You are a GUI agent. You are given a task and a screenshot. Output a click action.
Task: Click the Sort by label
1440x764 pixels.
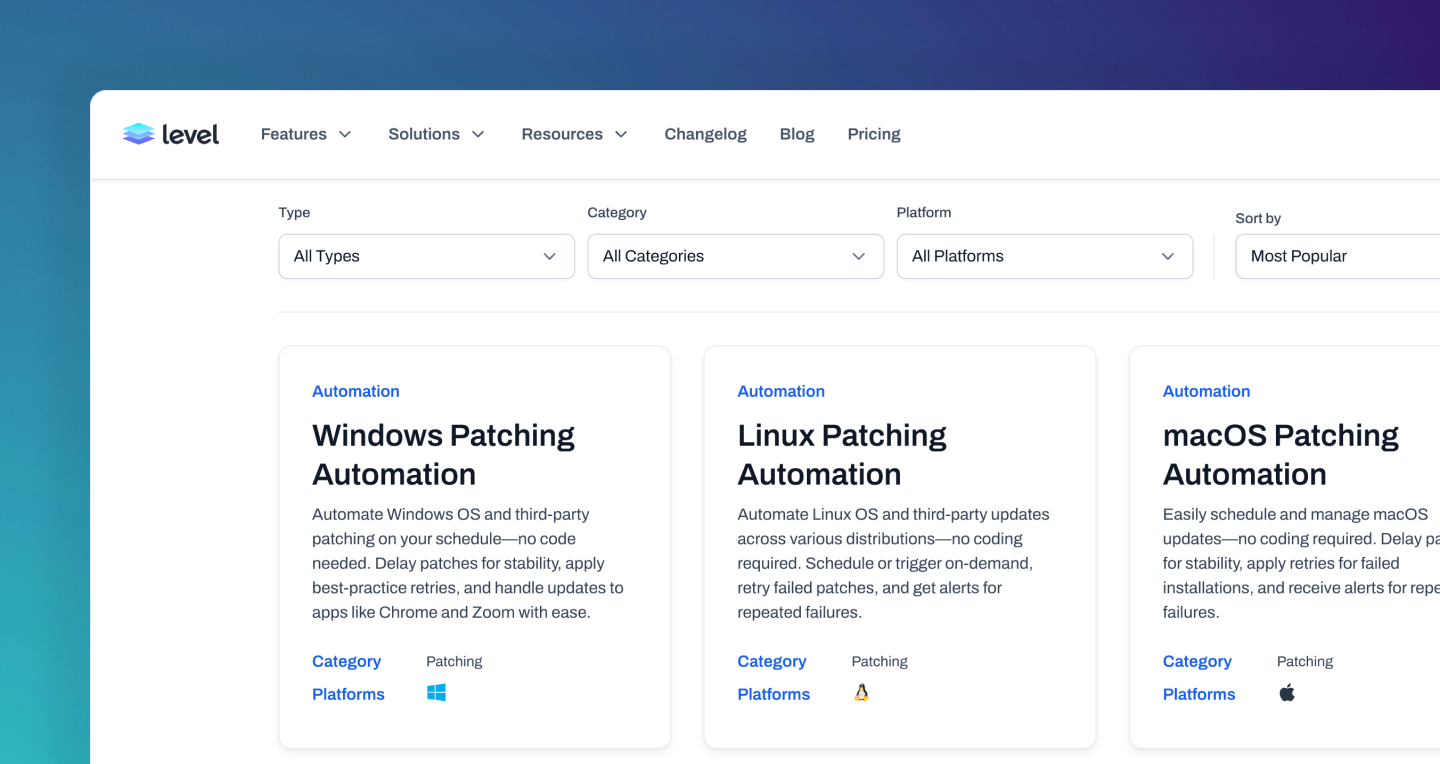pos(1258,218)
